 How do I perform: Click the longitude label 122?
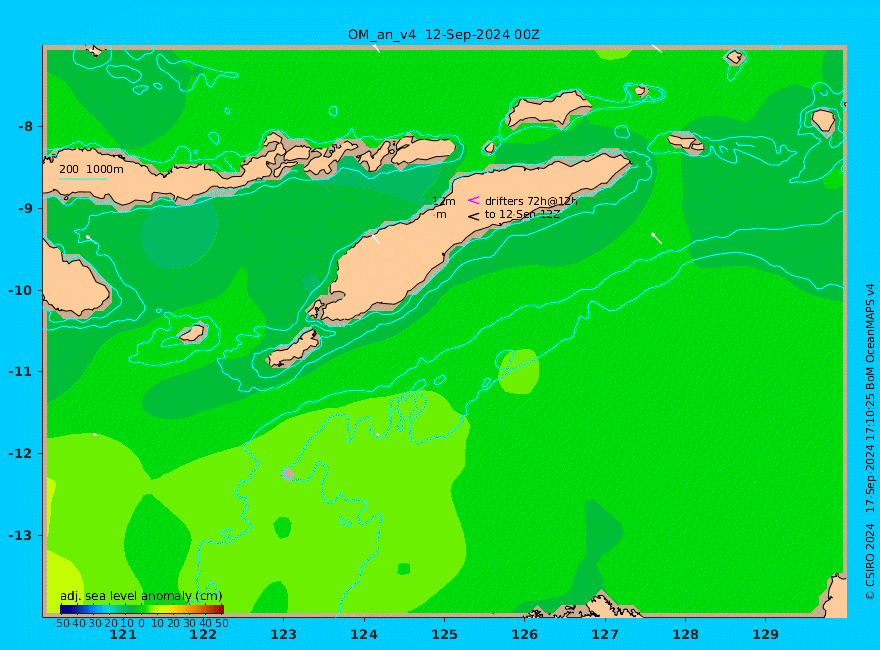coord(203,634)
